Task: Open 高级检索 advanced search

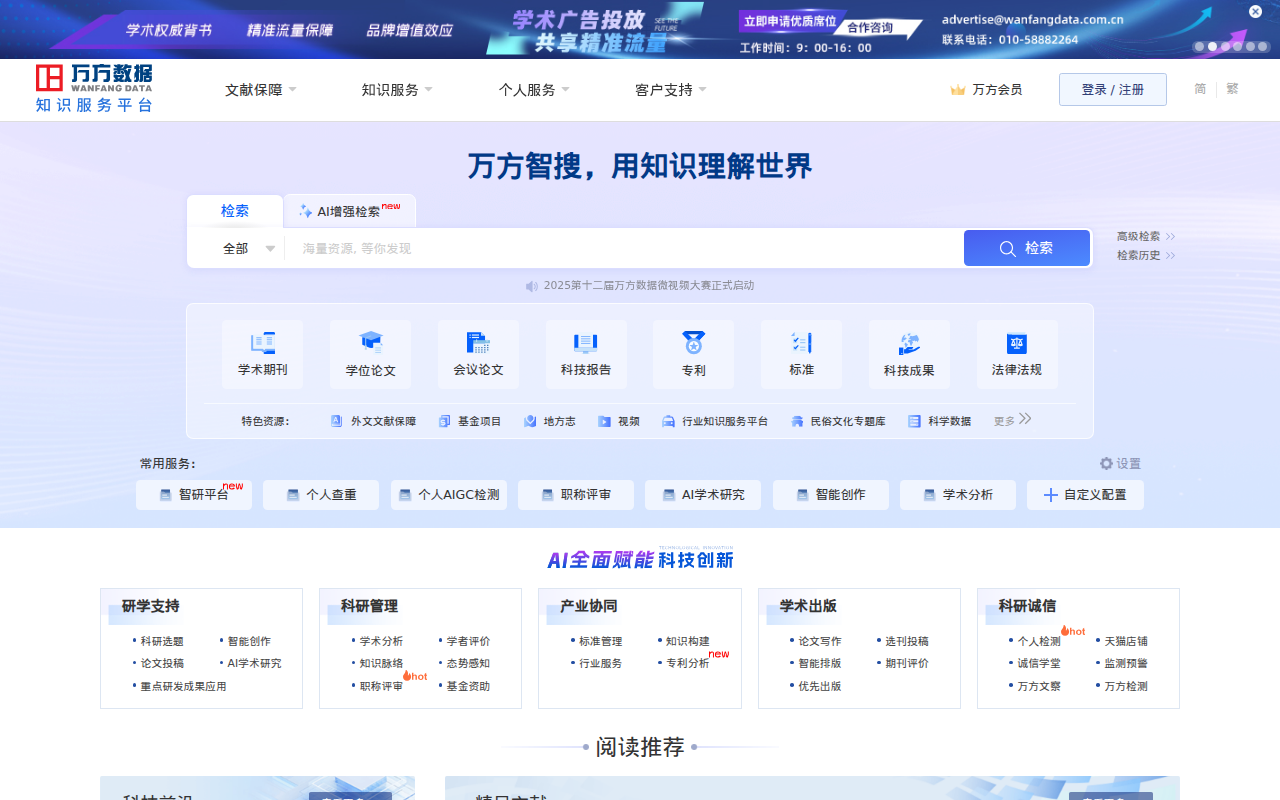Action: (1146, 237)
